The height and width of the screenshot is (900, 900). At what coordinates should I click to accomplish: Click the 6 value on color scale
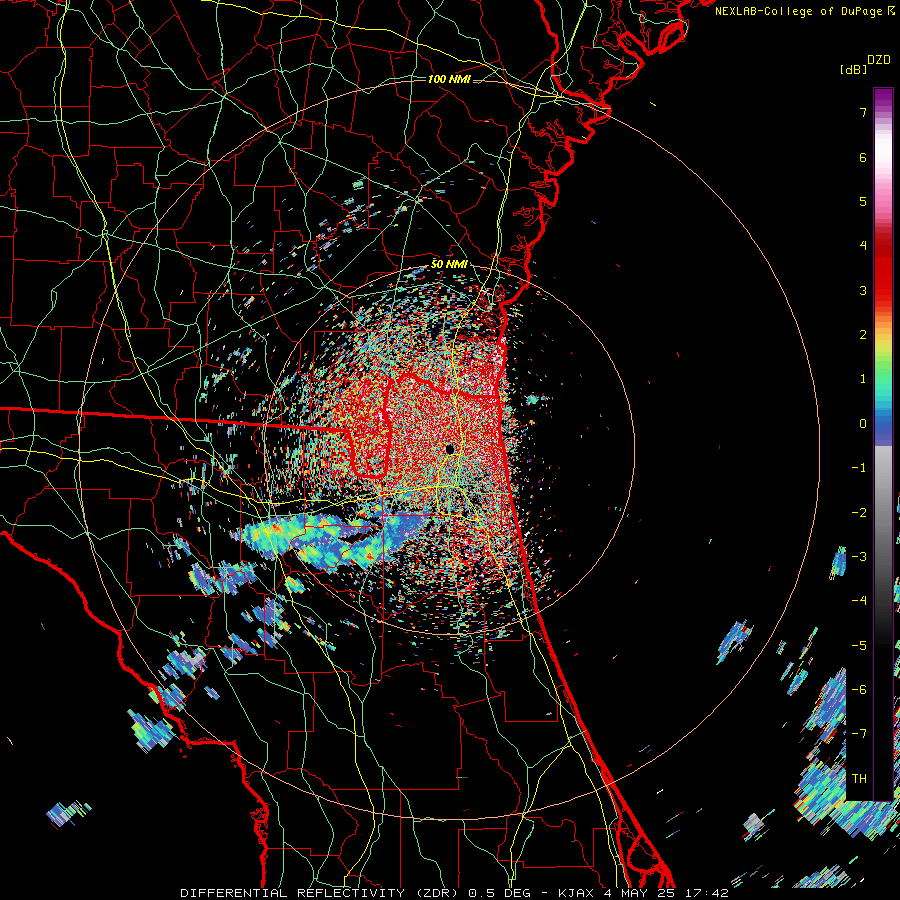tap(863, 157)
